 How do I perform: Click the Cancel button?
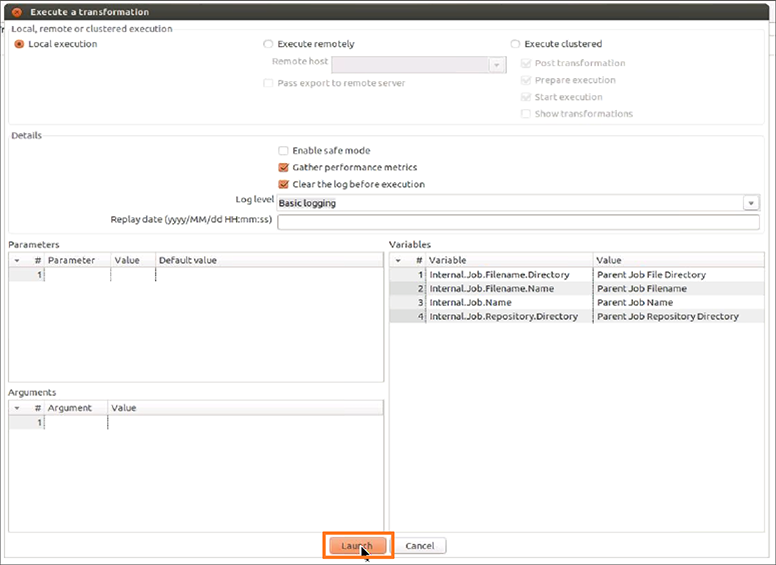coord(420,546)
